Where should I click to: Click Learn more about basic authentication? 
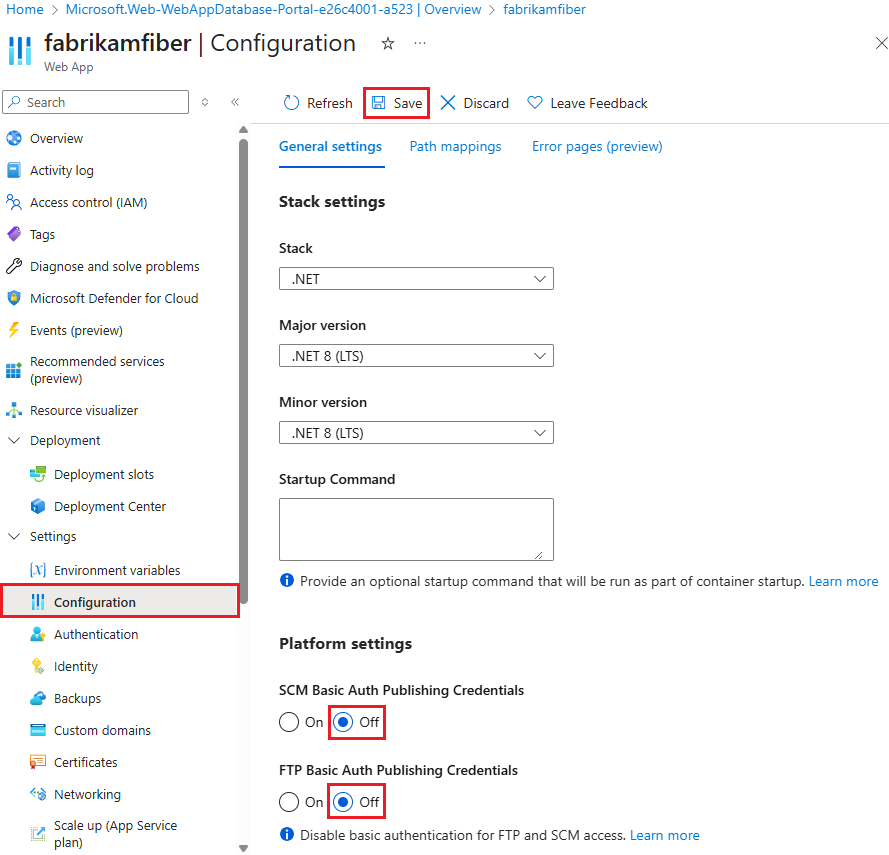pos(664,835)
